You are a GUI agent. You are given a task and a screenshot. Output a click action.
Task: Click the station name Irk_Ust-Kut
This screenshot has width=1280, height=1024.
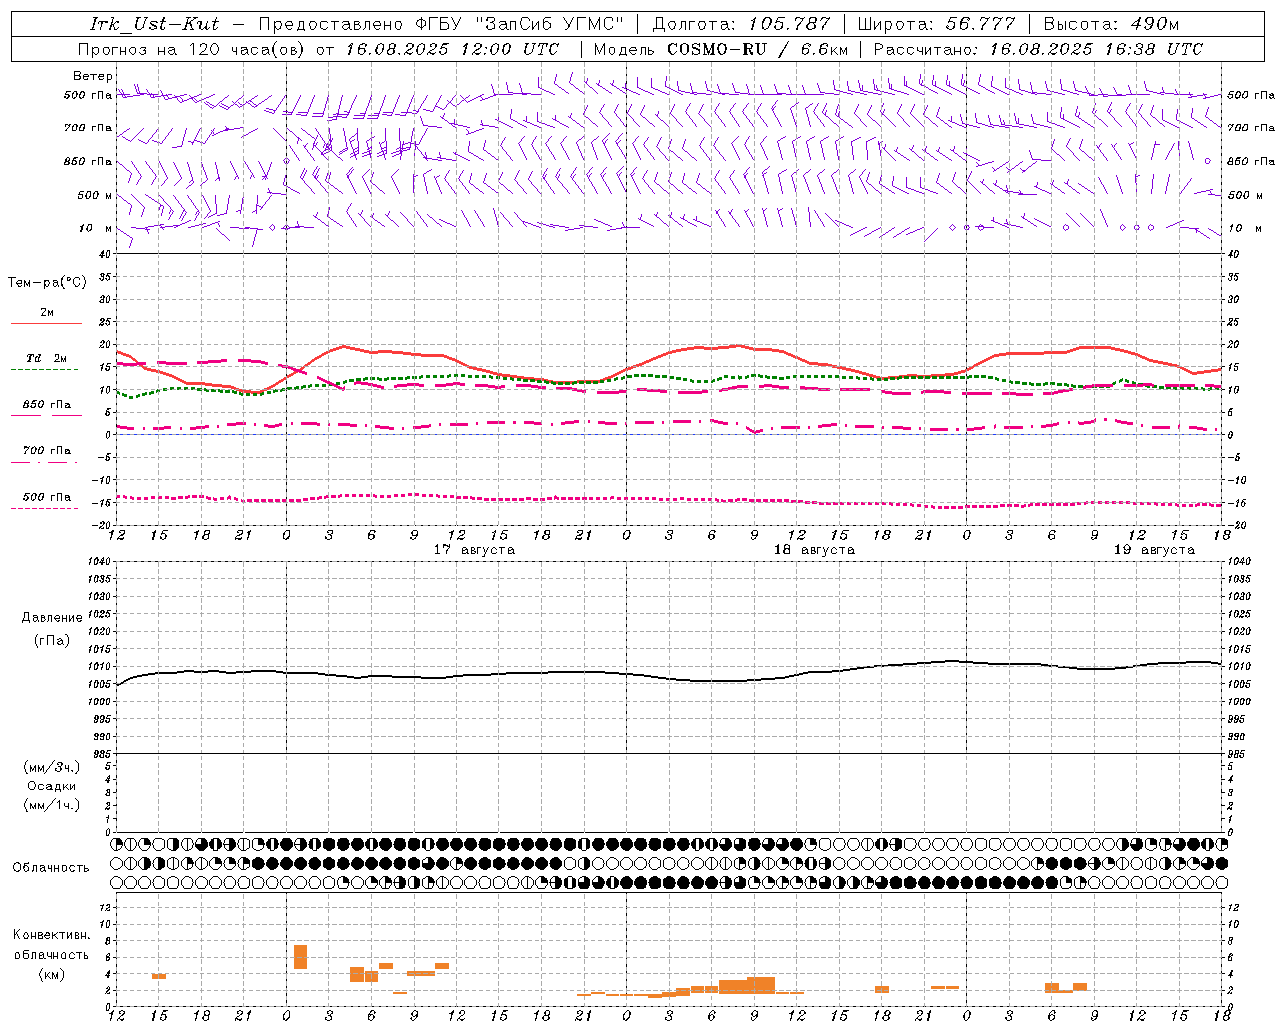154,24
